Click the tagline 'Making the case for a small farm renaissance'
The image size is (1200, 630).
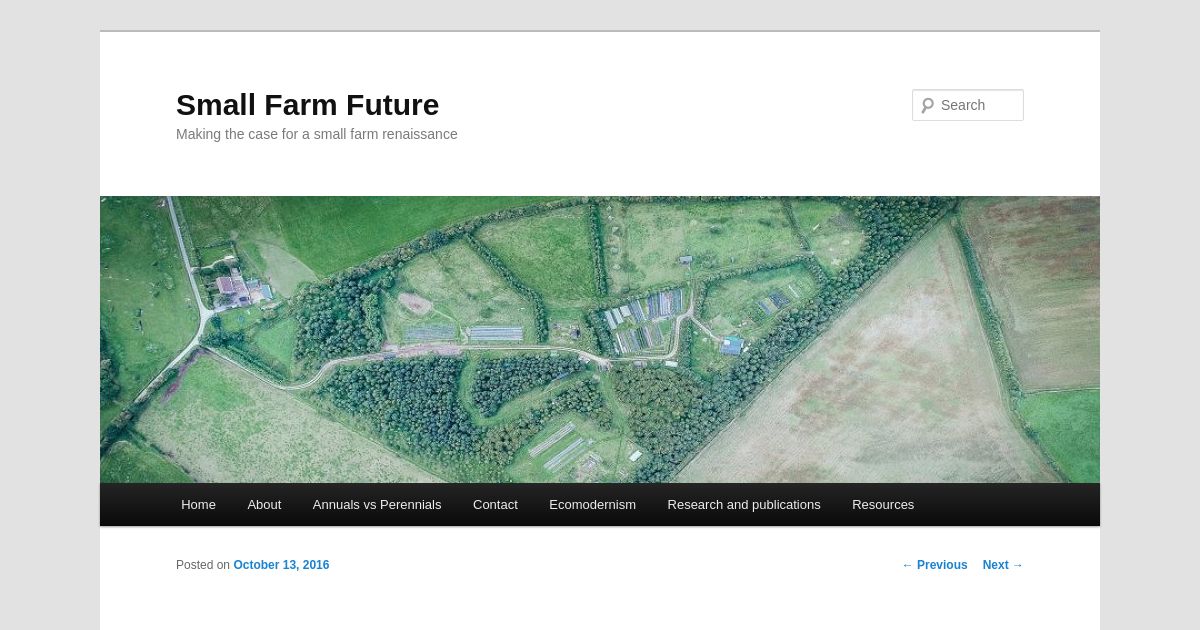(317, 134)
